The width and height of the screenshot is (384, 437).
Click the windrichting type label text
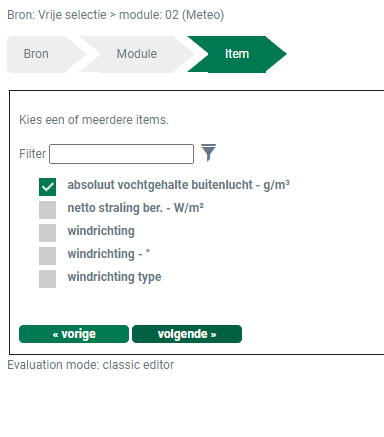coord(114,277)
